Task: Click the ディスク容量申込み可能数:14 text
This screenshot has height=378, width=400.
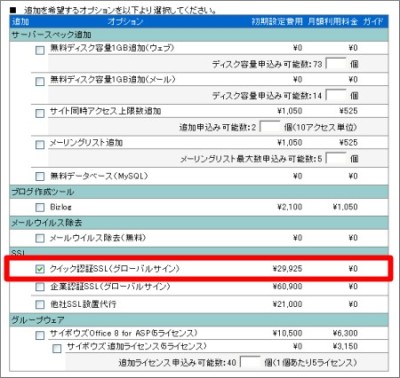Action: click(267, 96)
